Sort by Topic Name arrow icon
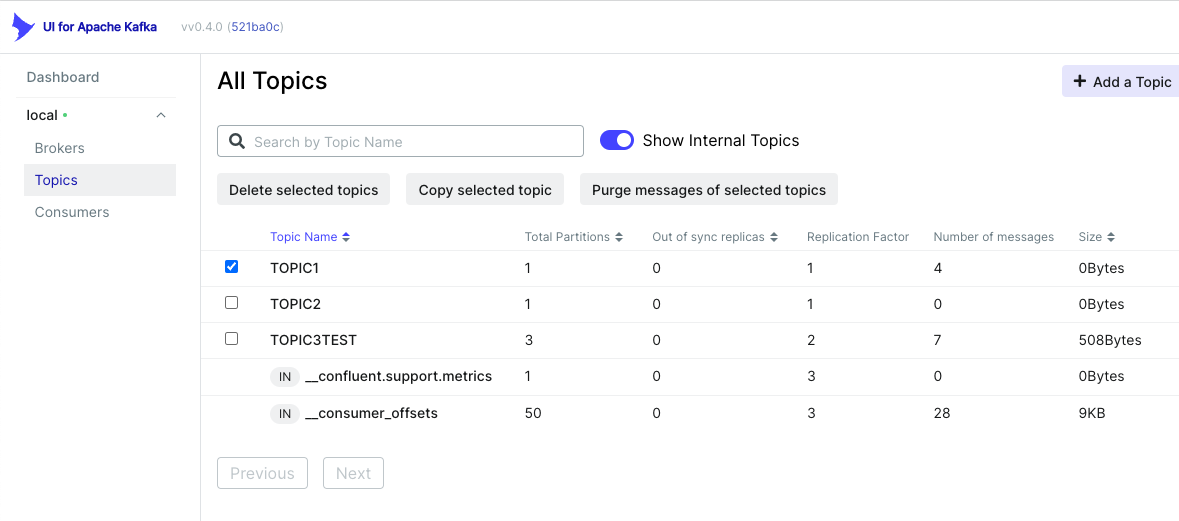Screen dimensions: 1179x521 point(346,237)
